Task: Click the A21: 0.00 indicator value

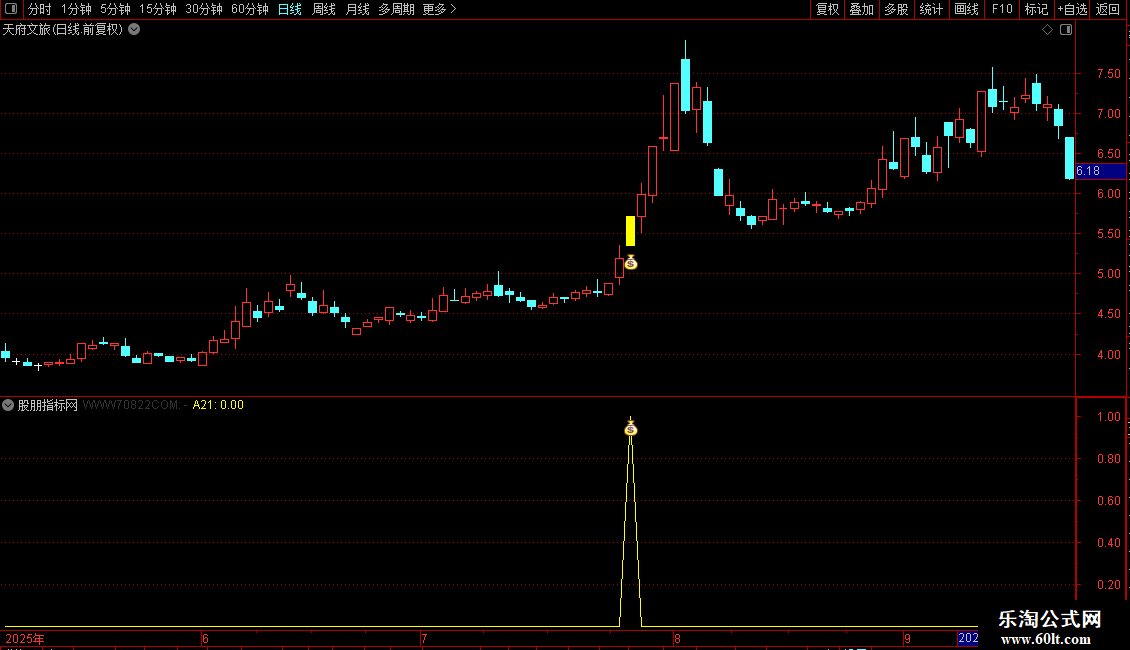Action: coord(218,405)
